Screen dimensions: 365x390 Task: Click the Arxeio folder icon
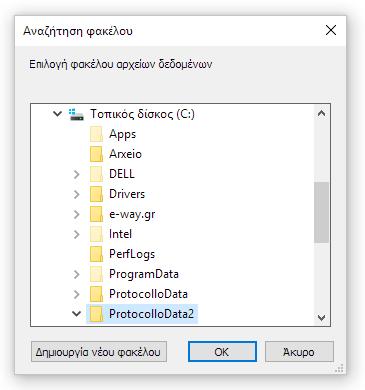point(96,154)
